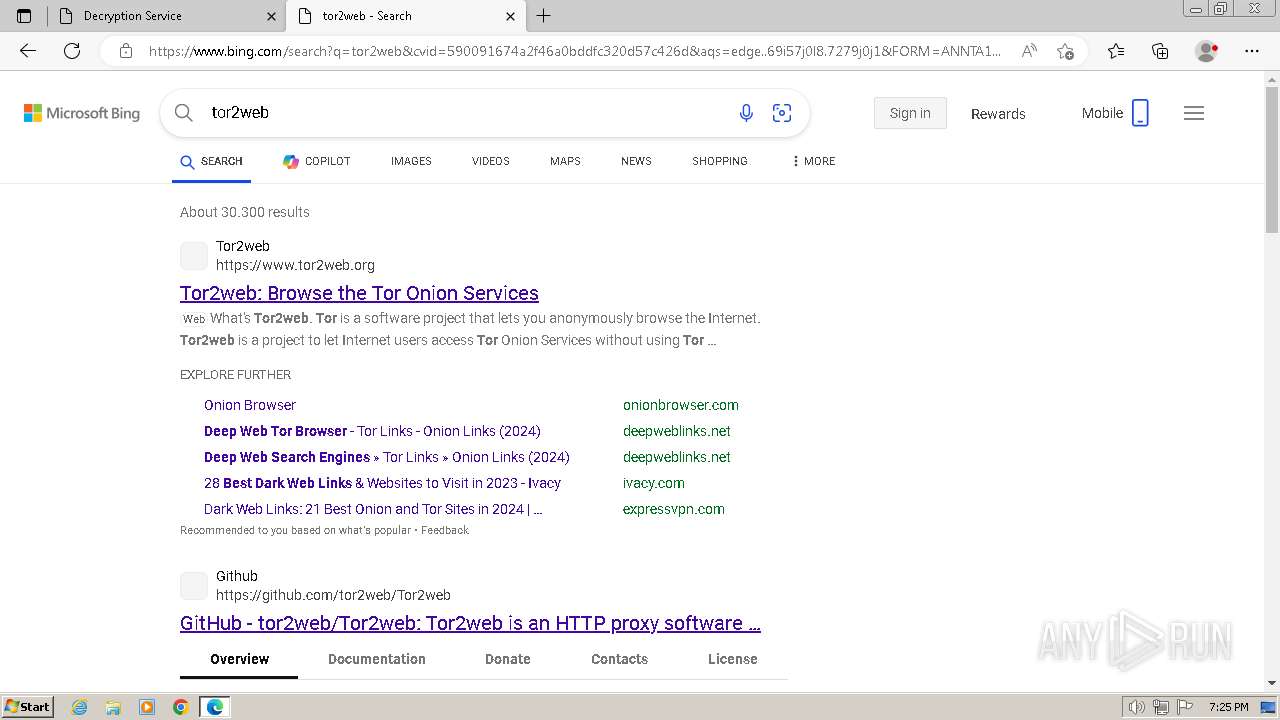The width and height of the screenshot is (1280, 720).
Task: Click the browser address bar URL
Action: coord(575,51)
